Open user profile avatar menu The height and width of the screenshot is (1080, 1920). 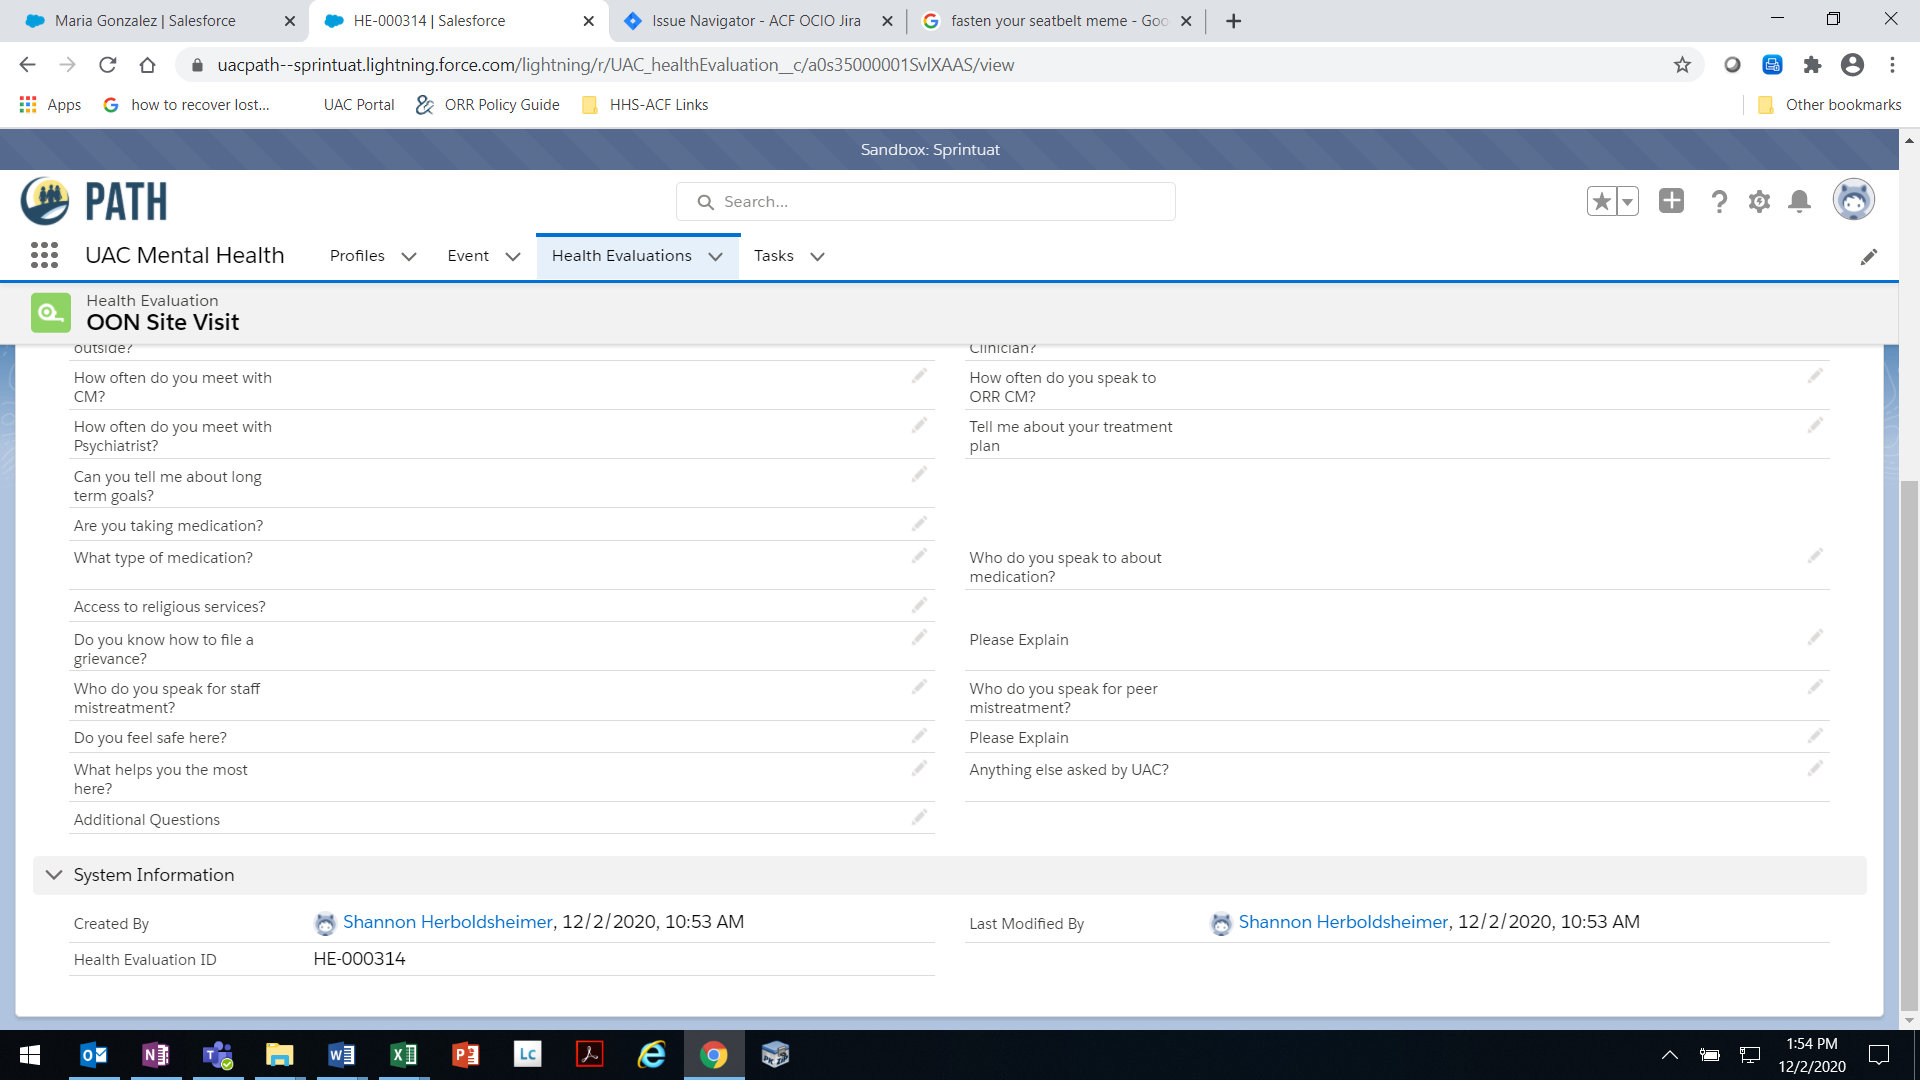pos(1853,200)
